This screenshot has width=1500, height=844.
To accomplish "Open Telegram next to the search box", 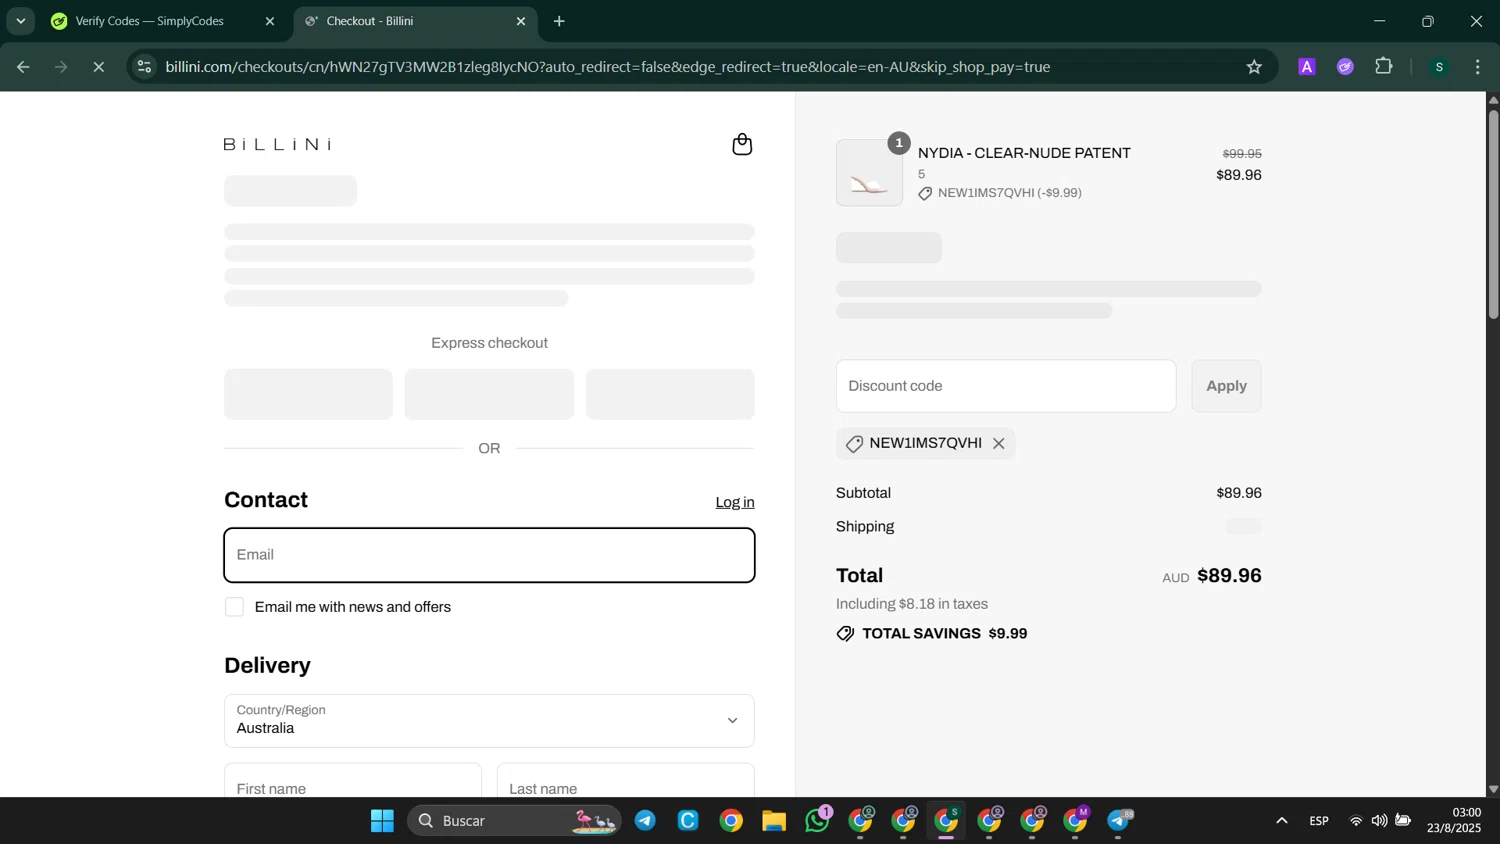I will pos(645,821).
